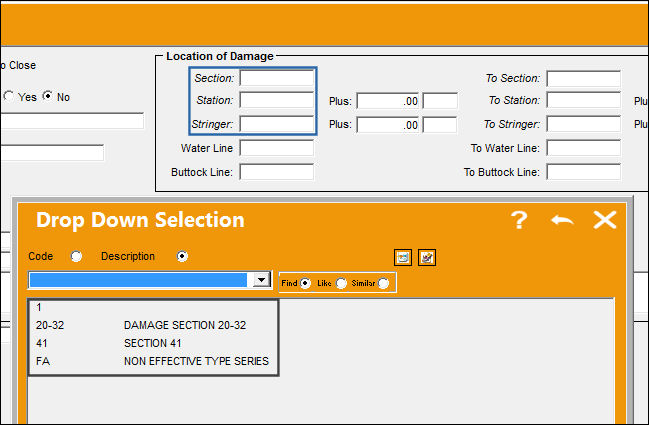This screenshot has height=425, width=649.
Task: Click the FA code cell
Action: [43, 361]
